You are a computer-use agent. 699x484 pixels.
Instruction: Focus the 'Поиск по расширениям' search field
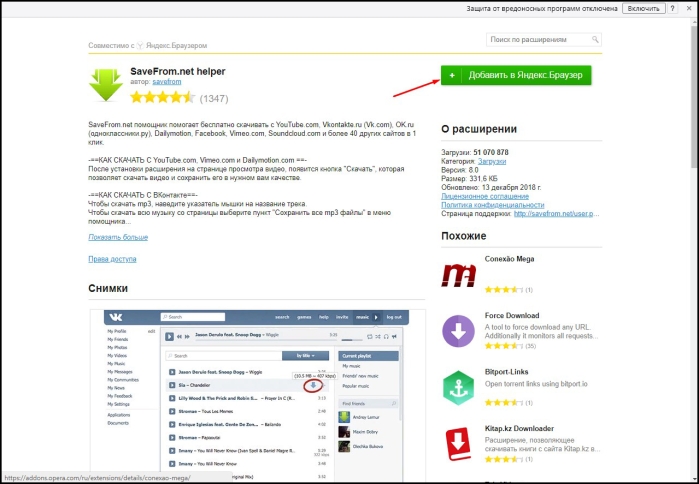pos(543,40)
